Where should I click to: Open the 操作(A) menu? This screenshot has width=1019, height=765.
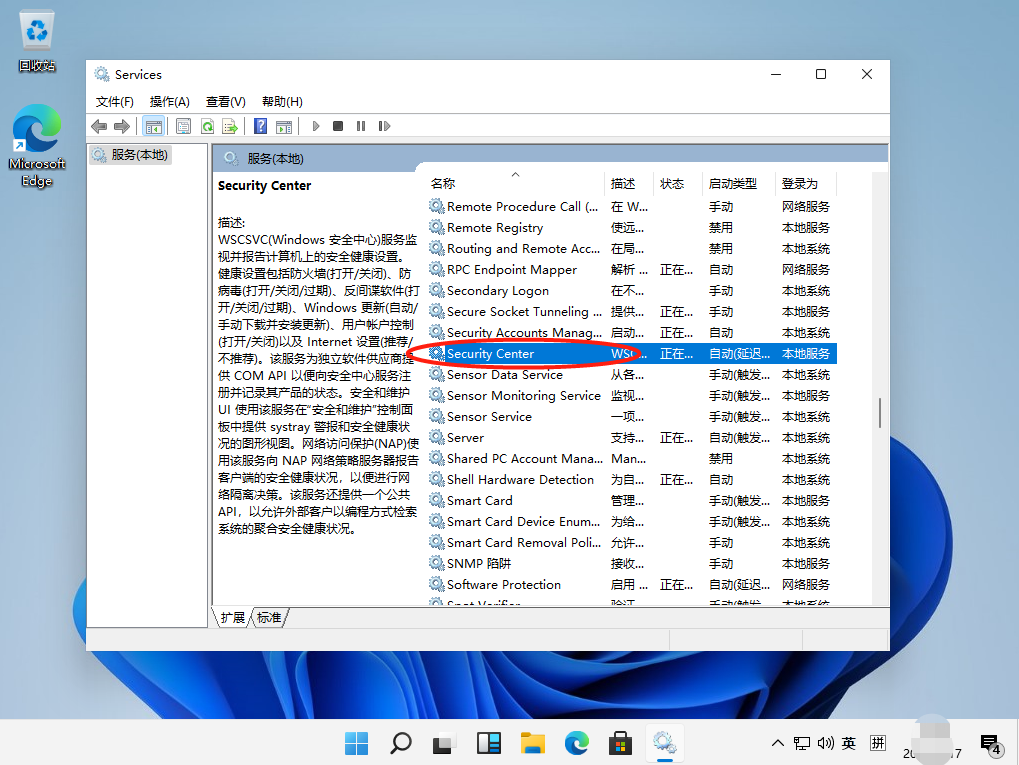pos(169,101)
